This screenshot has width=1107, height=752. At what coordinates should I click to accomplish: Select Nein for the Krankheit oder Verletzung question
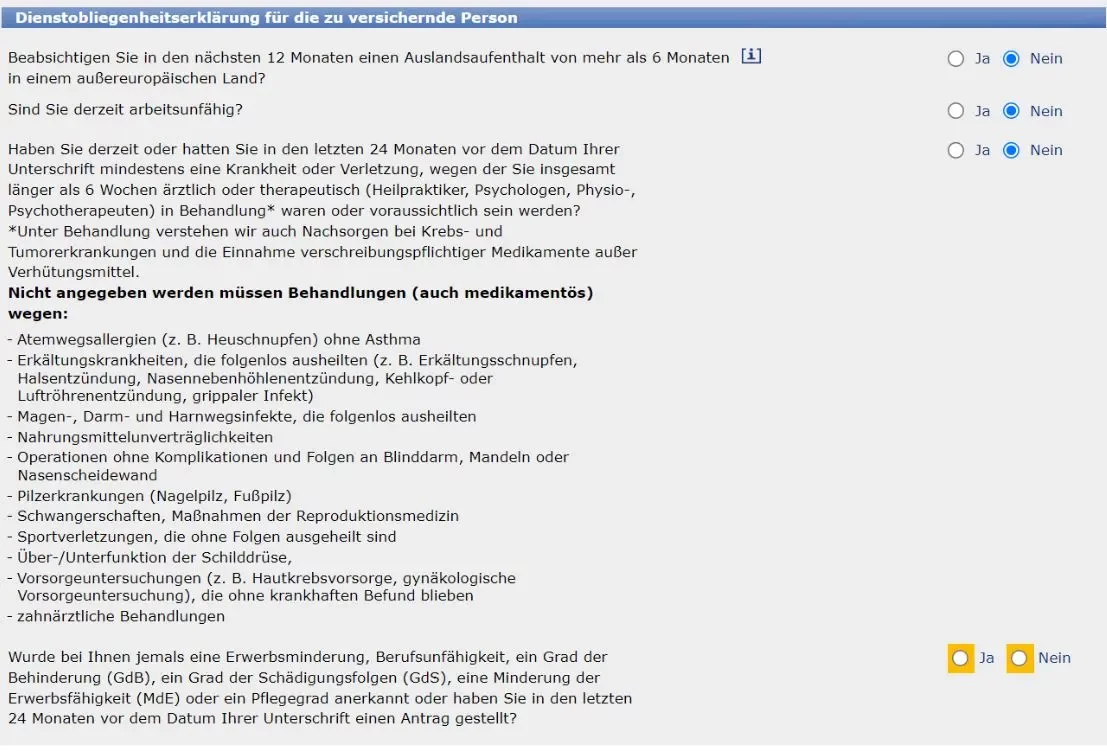pos(1013,150)
